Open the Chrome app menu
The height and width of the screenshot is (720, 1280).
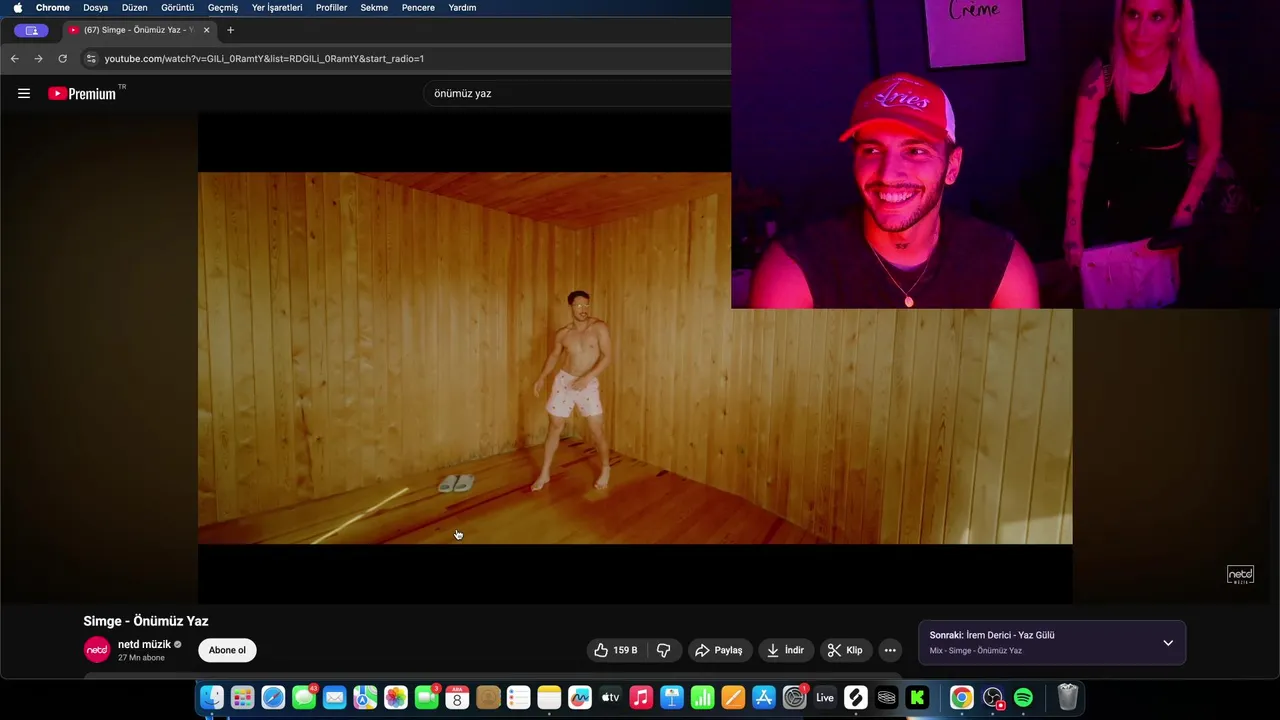point(53,7)
